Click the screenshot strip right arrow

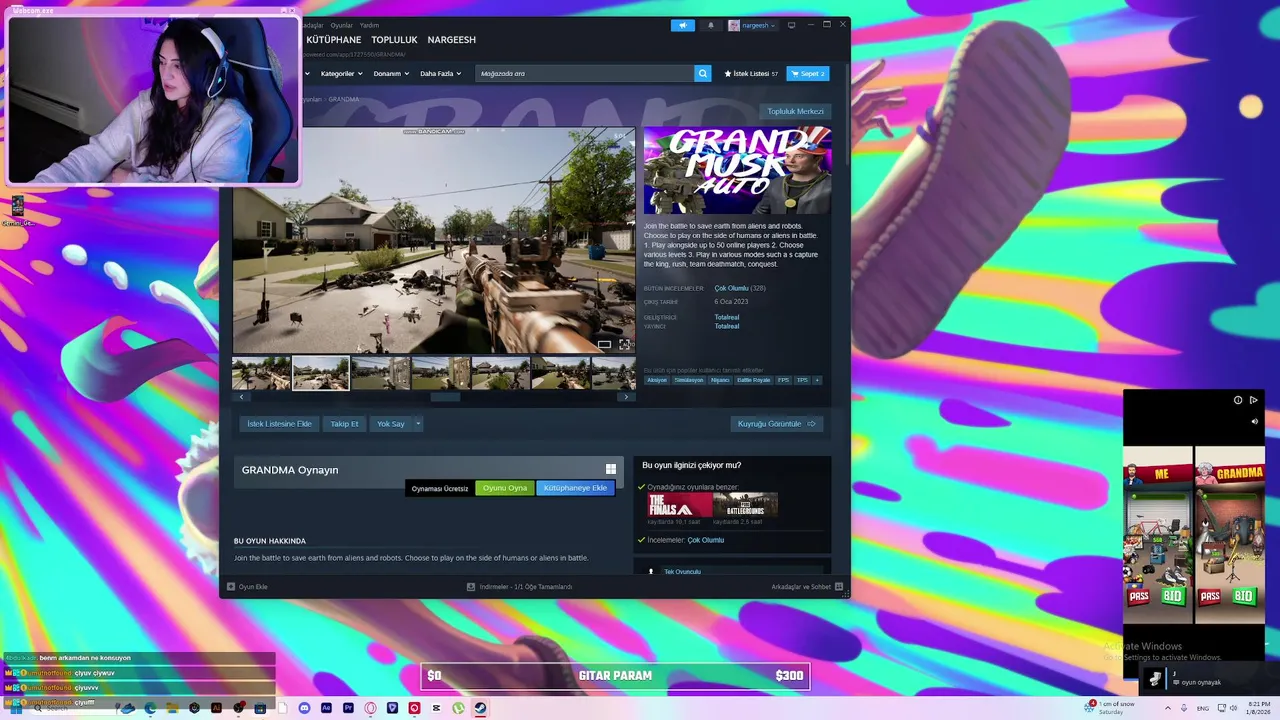pos(626,397)
